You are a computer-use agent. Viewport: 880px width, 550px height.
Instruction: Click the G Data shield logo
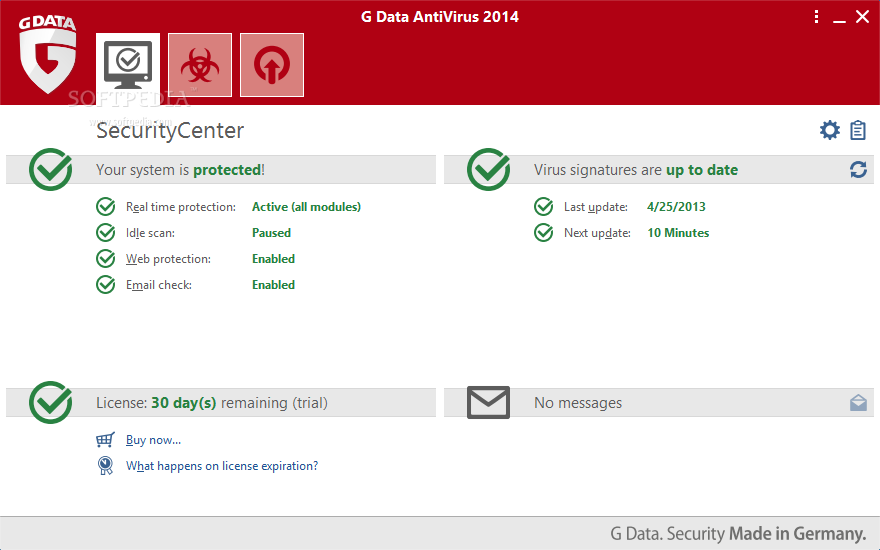[48, 54]
